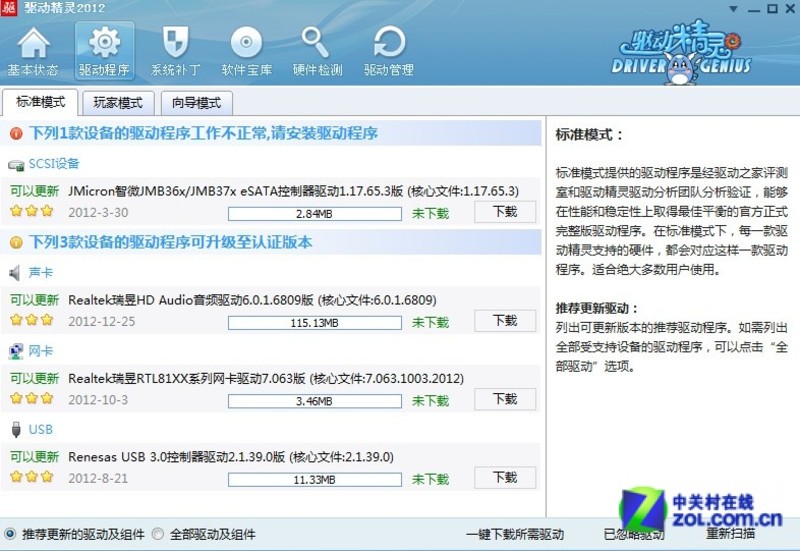Click the USB plug icon
Viewport: 800px width, 551px height.
(x=16, y=430)
